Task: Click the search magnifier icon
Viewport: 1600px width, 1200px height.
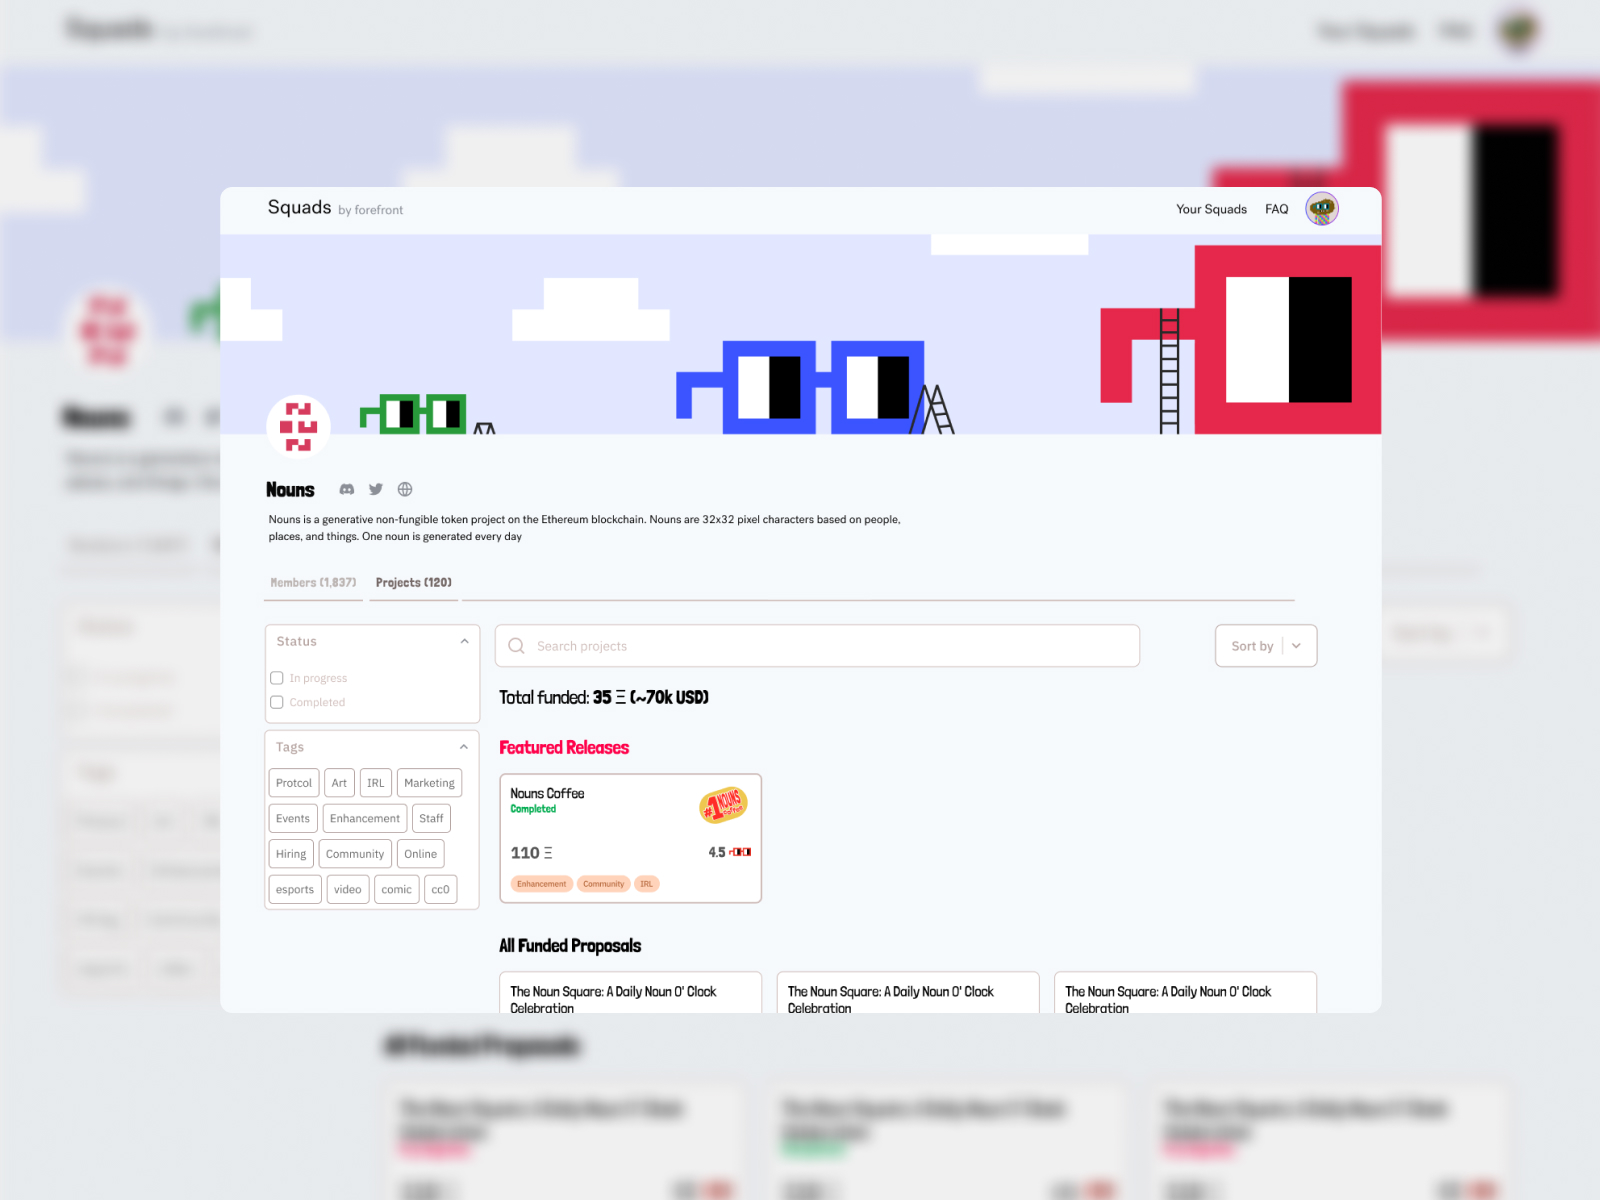Action: (516, 646)
